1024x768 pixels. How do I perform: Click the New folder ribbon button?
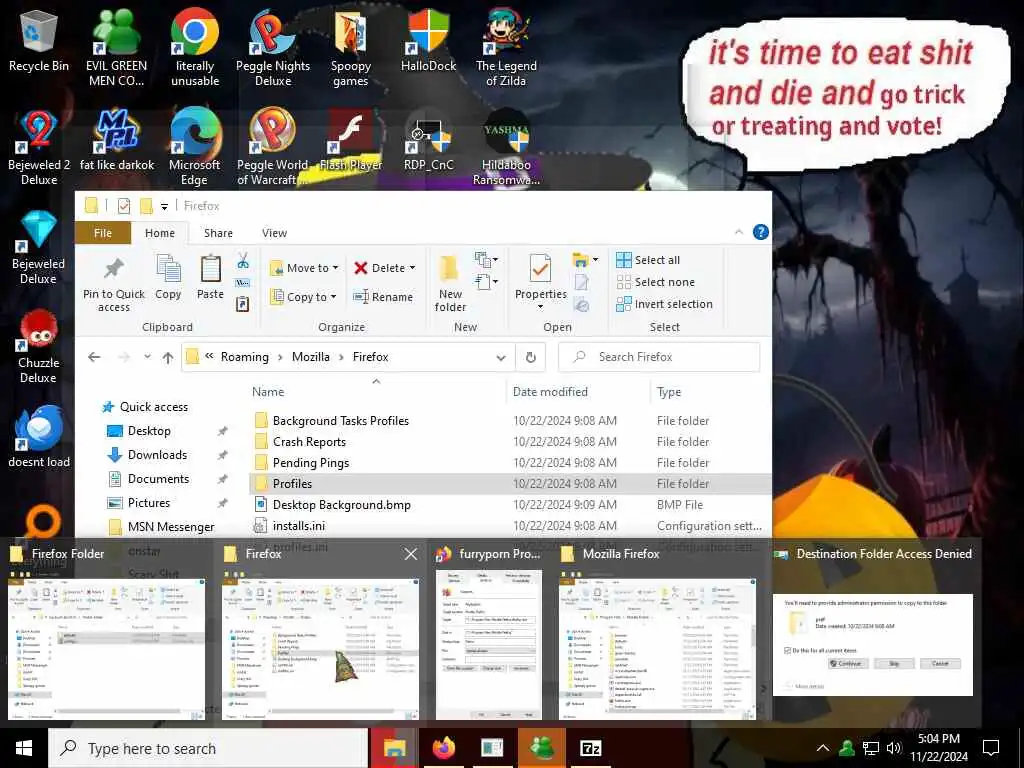pyautogui.click(x=450, y=285)
